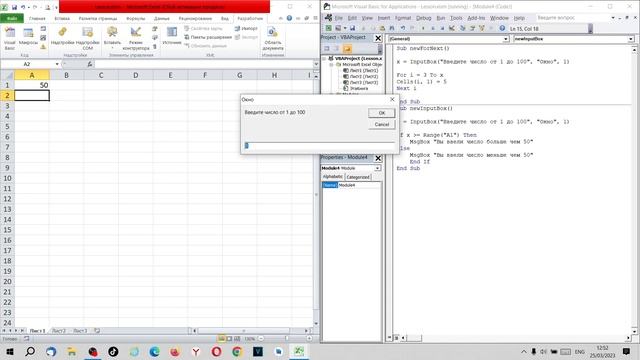Click the View Microsoft Excel icon in VBA toolbar
Viewport: 640px width, 360px height.
329,28
